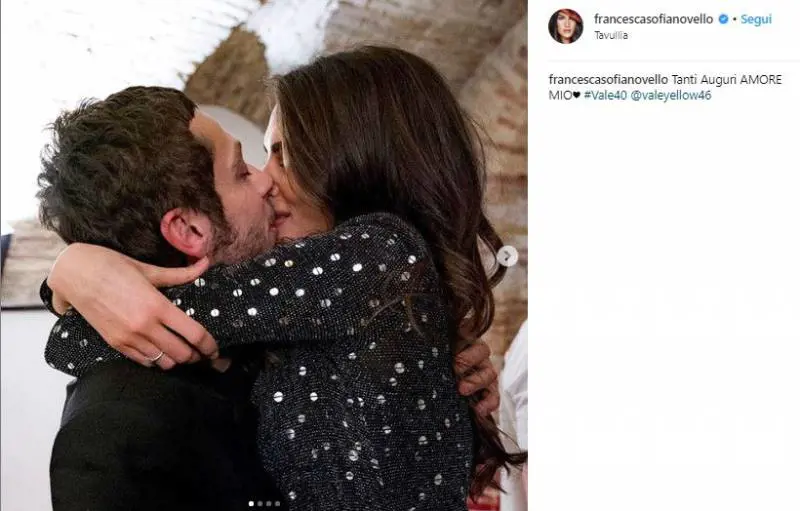Click francescasofianovello username in header
This screenshot has width=800, height=511.
(654, 19)
